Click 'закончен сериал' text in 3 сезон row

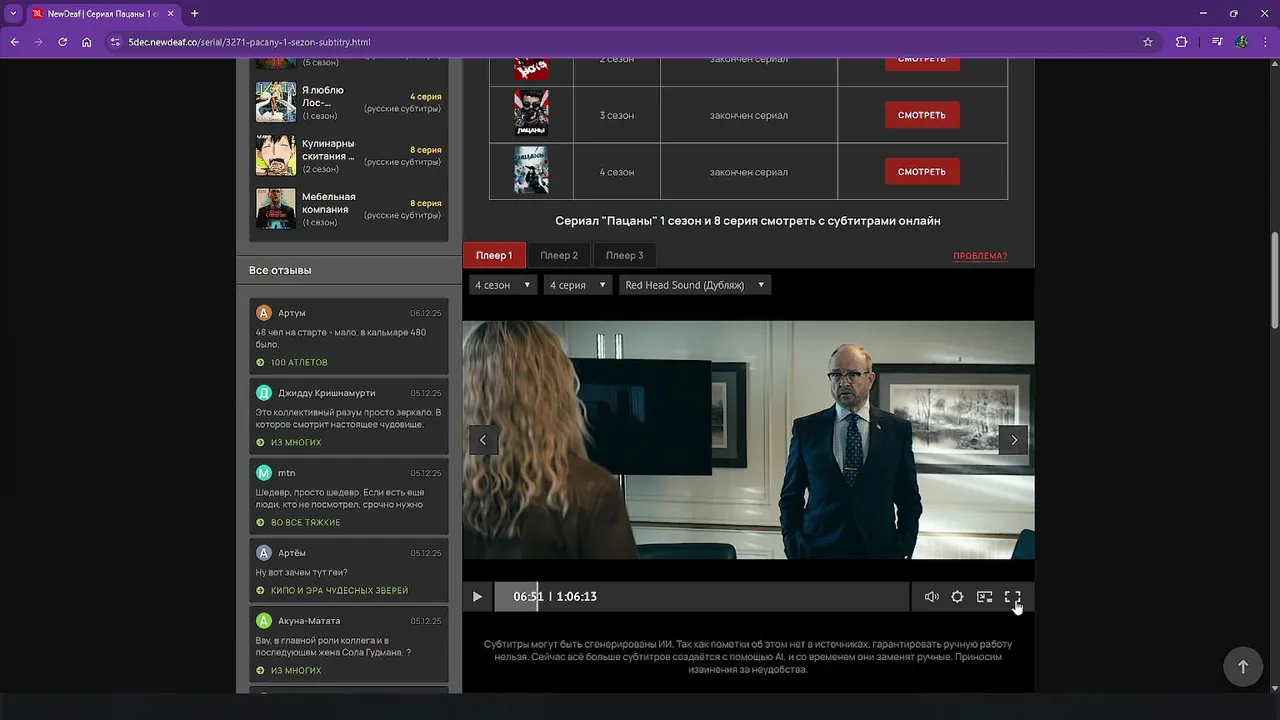click(749, 115)
